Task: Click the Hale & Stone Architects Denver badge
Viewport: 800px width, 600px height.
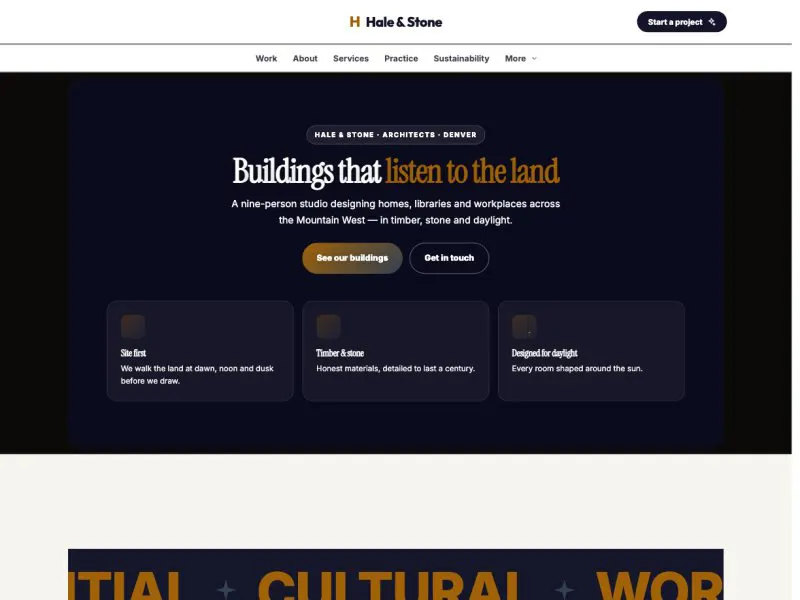Action: (395, 135)
